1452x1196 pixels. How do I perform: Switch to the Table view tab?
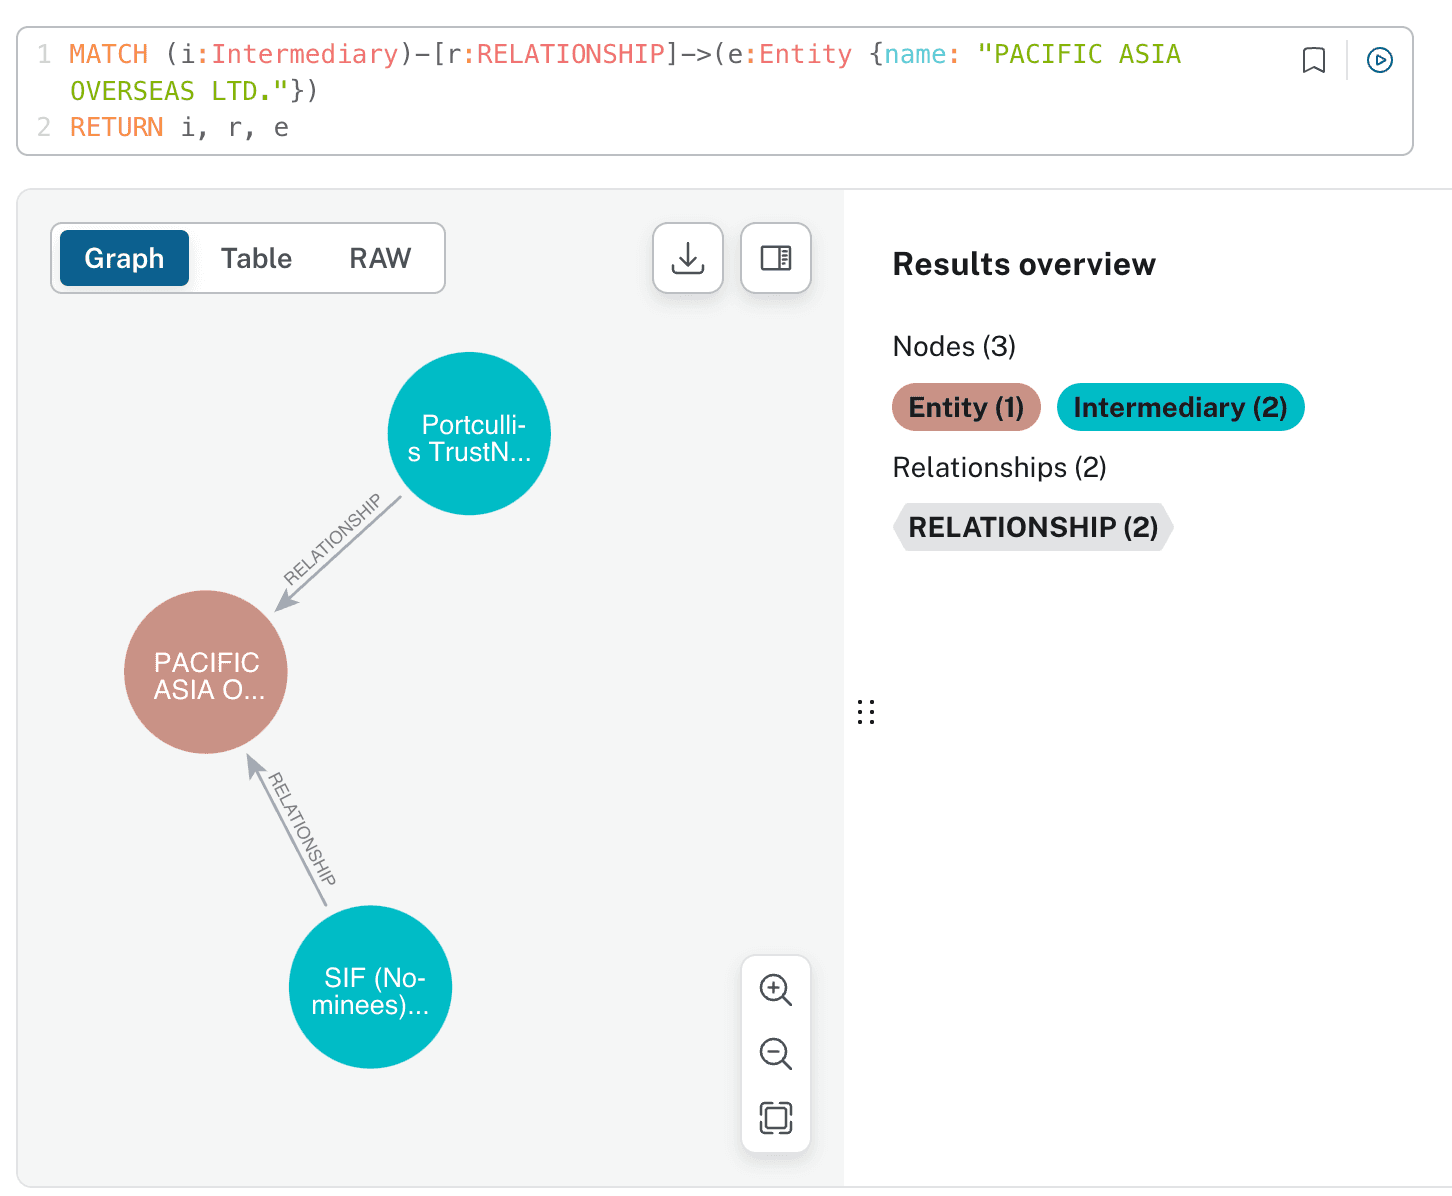pyautogui.click(x=256, y=258)
